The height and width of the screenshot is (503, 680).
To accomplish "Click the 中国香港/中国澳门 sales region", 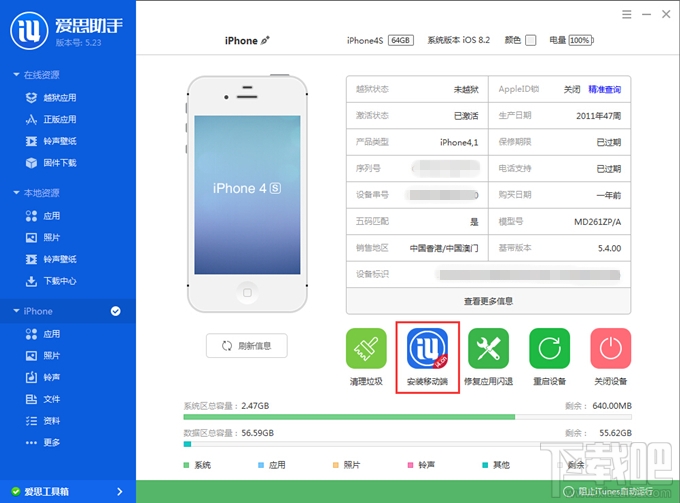I will 444,248.
